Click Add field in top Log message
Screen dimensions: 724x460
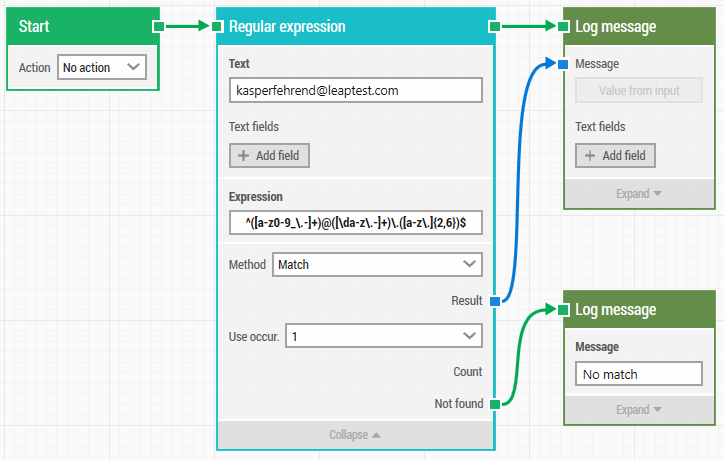pyautogui.click(x=615, y=156)
